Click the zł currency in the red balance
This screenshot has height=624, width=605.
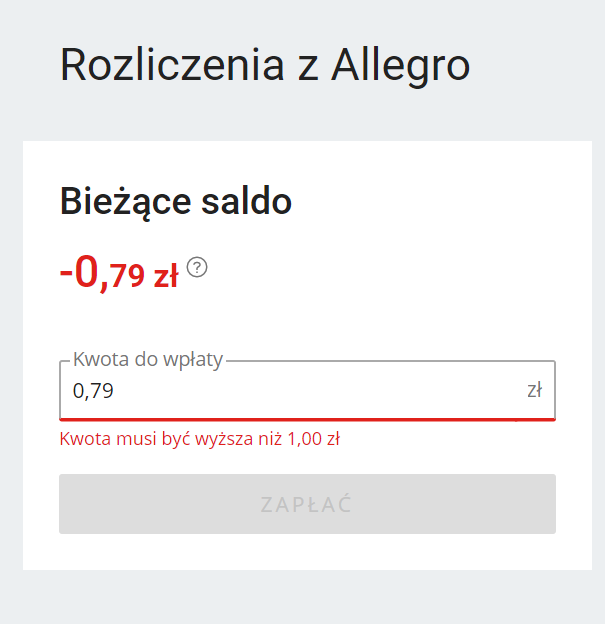pyautogui.click(x=165, y=277)
